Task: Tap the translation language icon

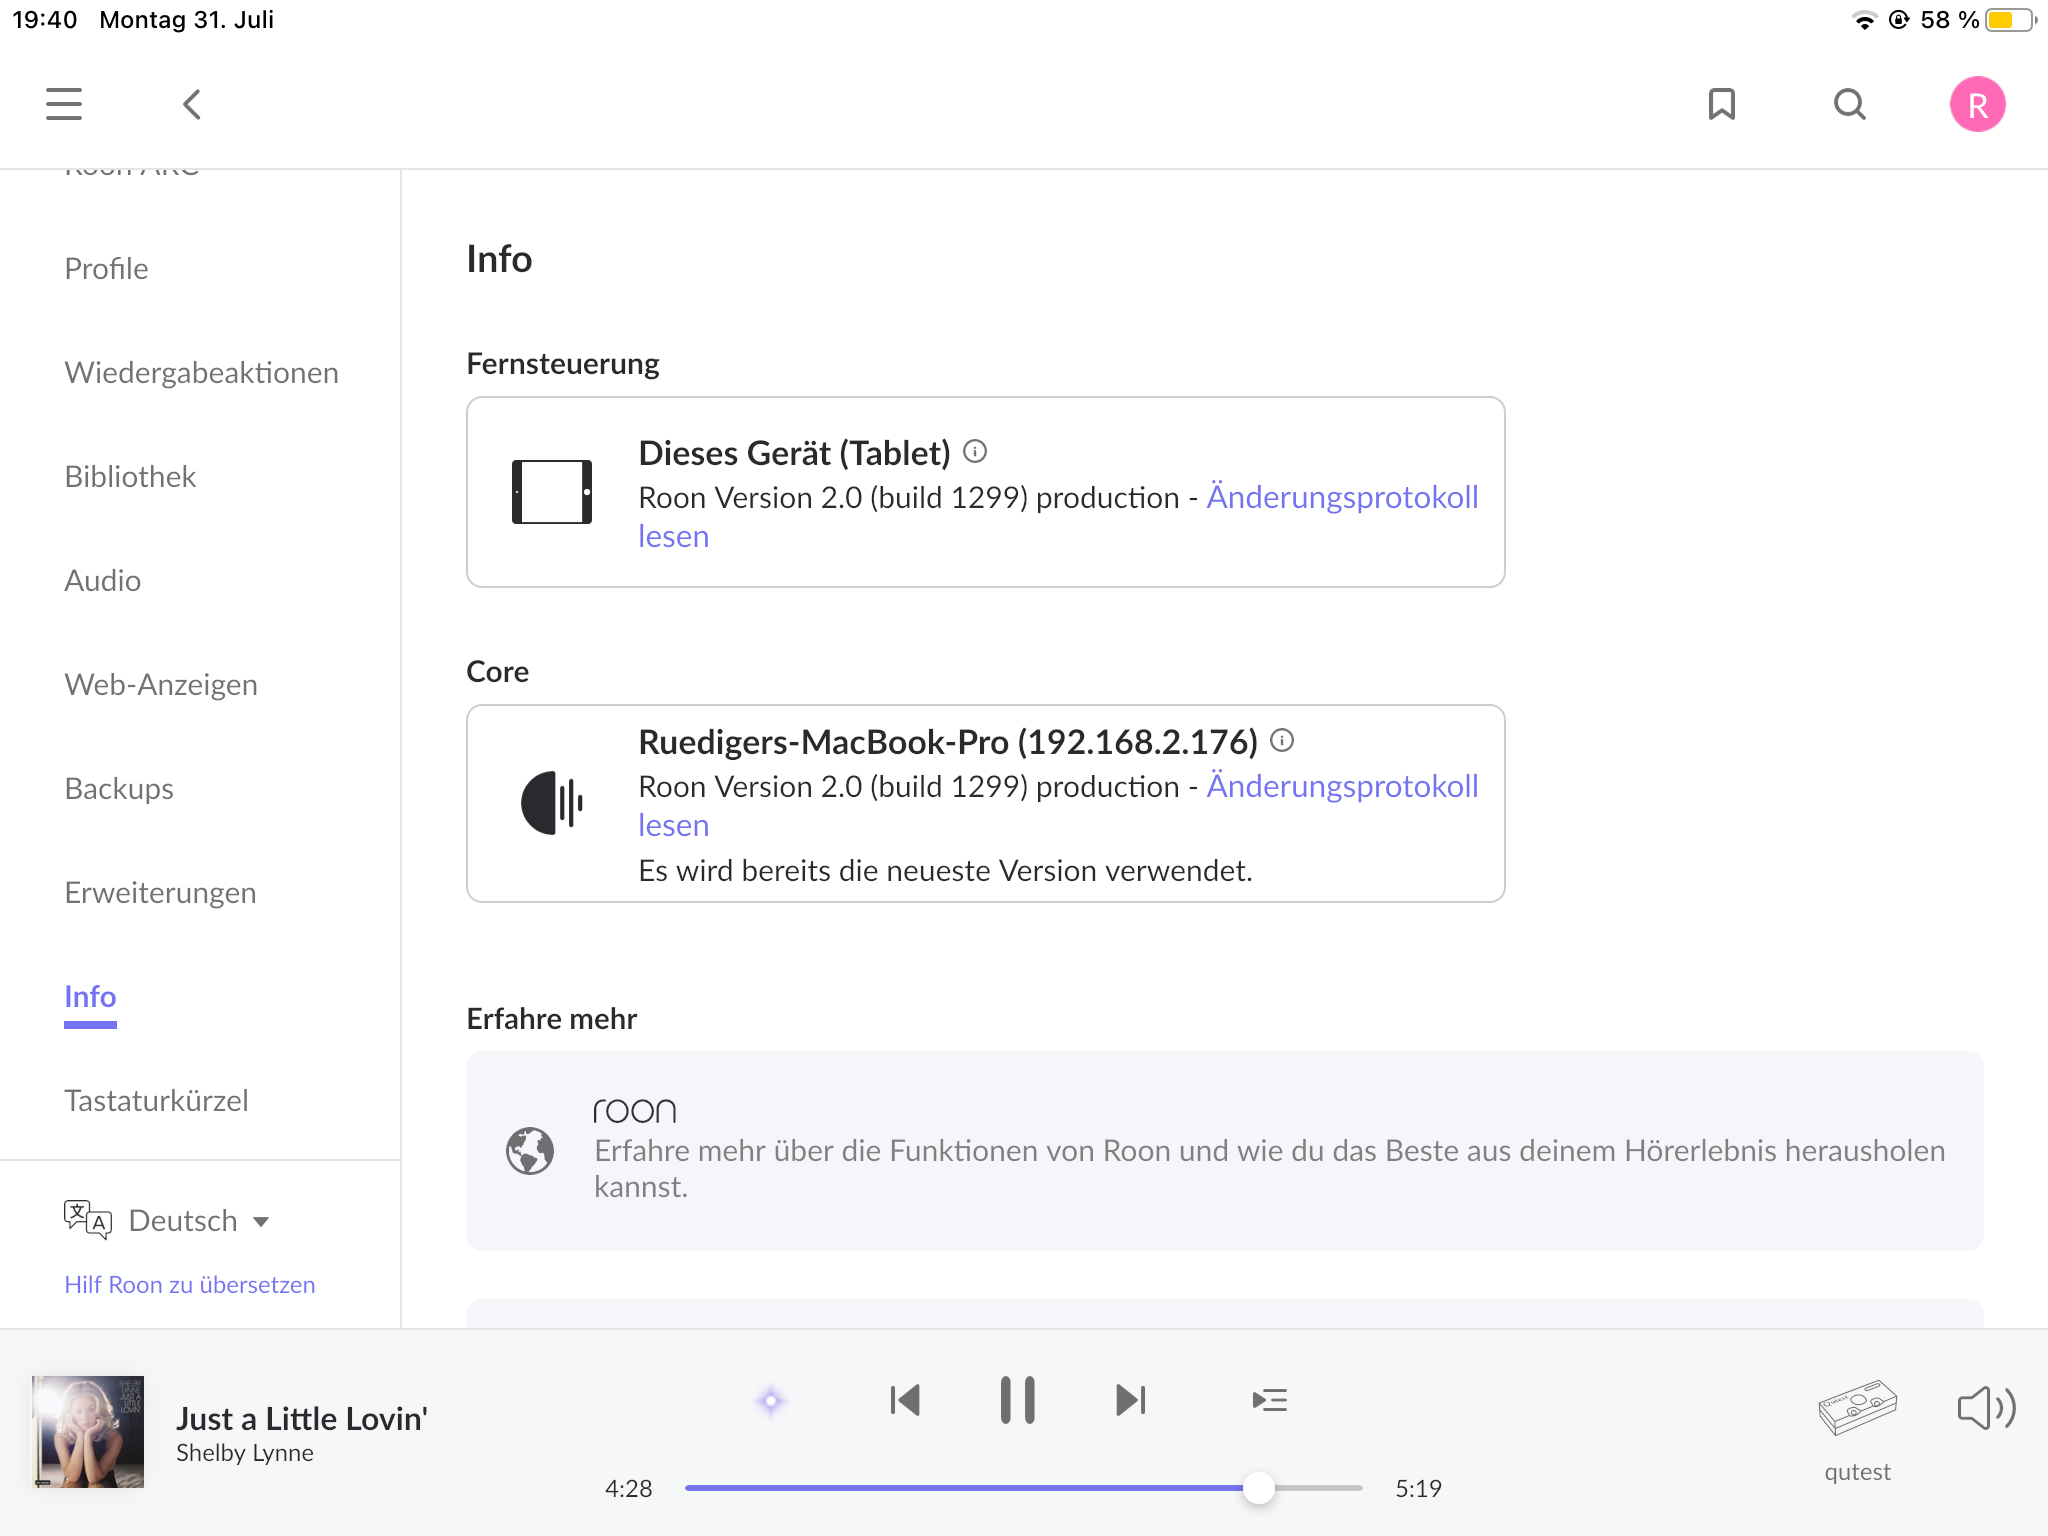Action: point(87,1220)
